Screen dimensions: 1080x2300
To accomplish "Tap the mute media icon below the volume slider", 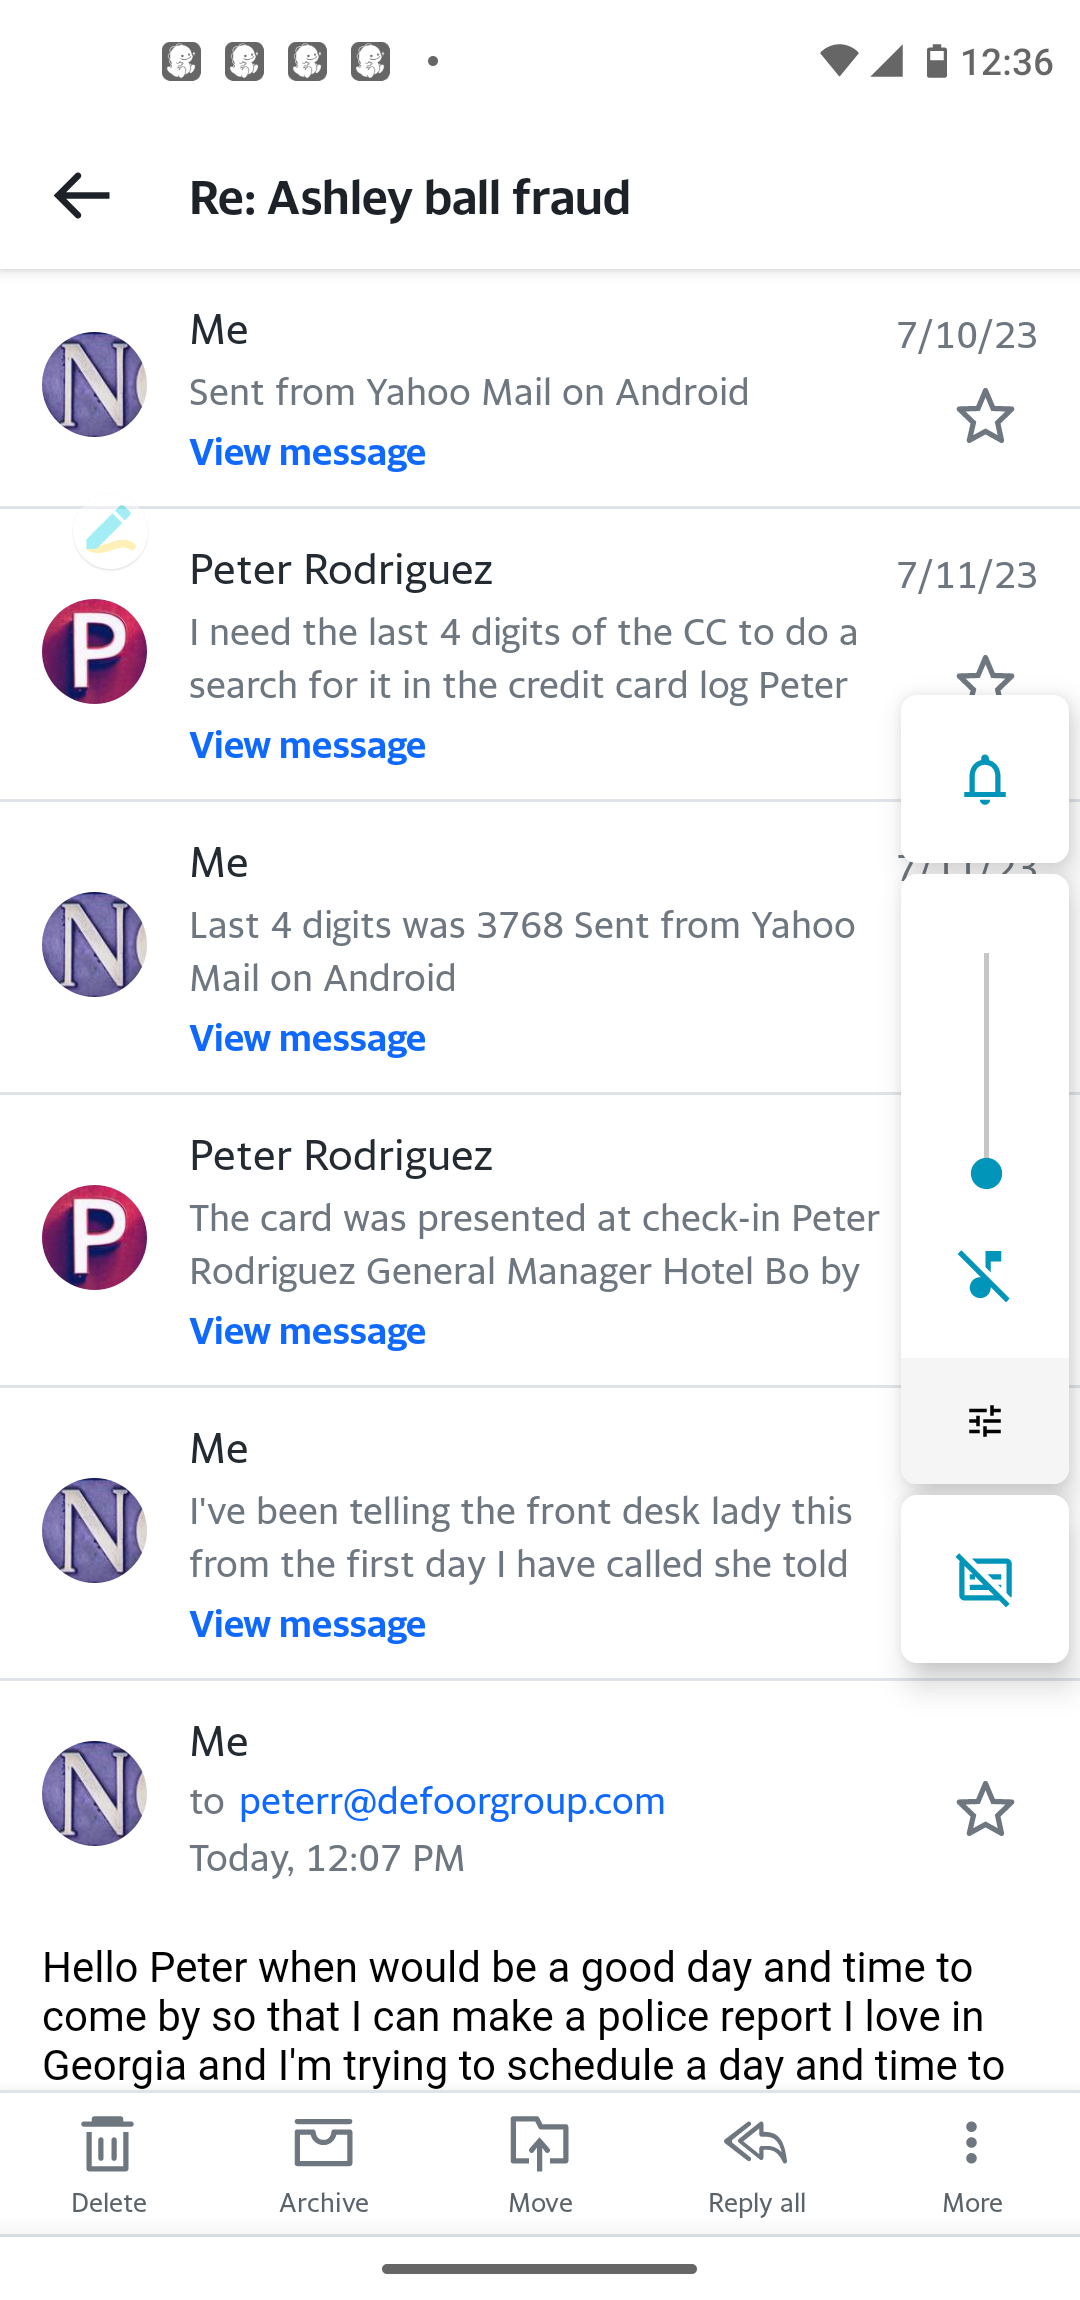I will [985, 1275].
